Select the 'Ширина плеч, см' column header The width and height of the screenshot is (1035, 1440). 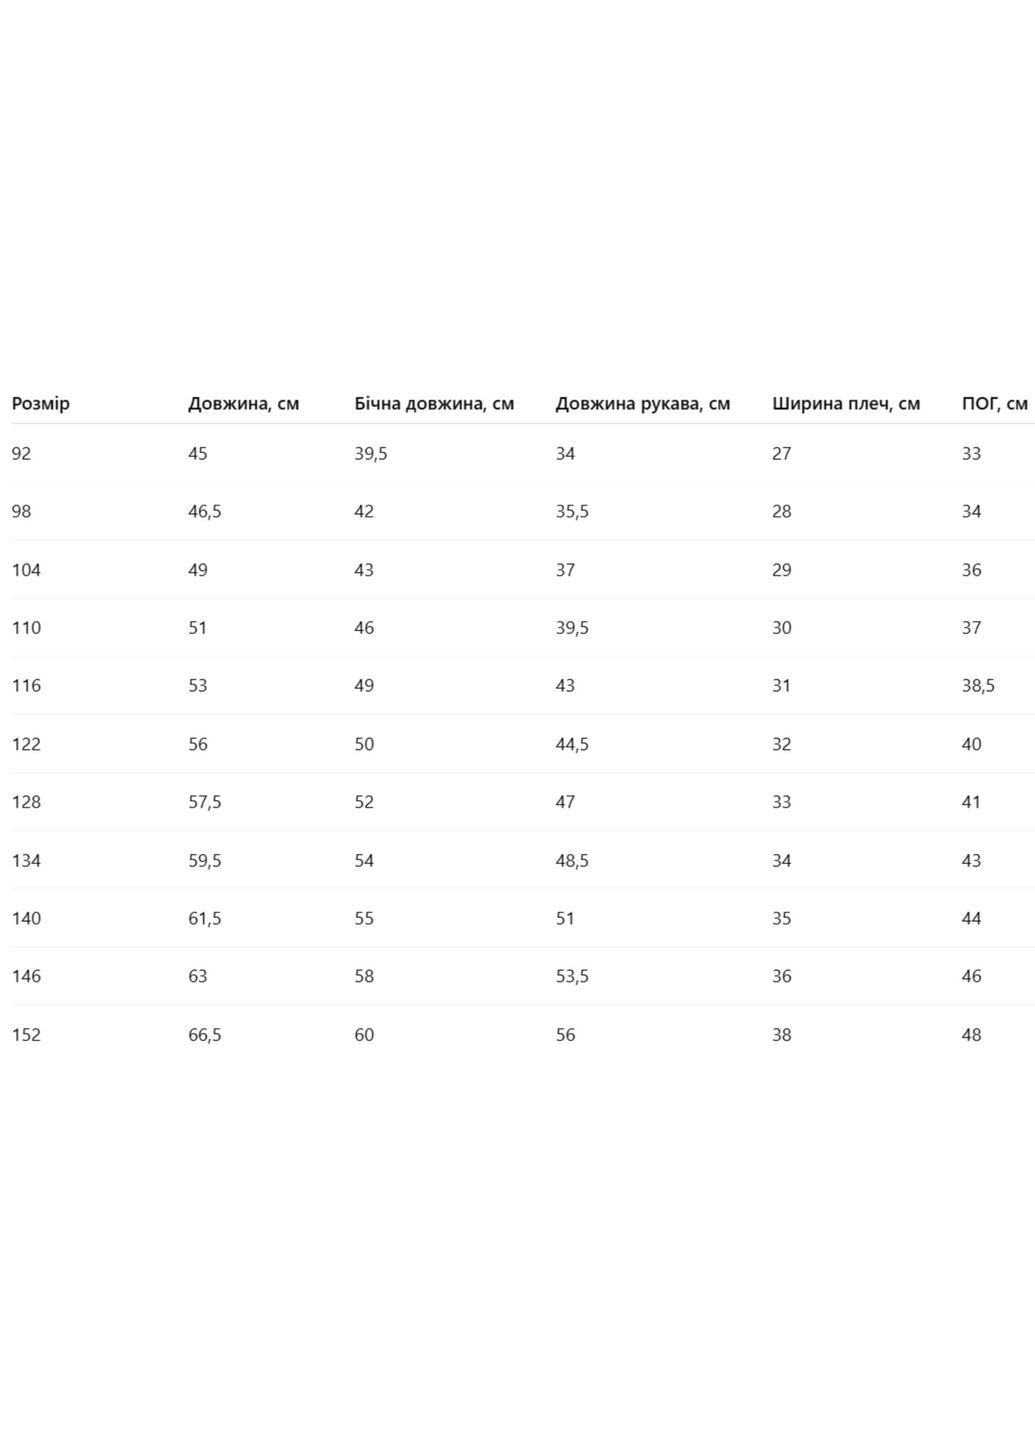[x=846, y=404]
